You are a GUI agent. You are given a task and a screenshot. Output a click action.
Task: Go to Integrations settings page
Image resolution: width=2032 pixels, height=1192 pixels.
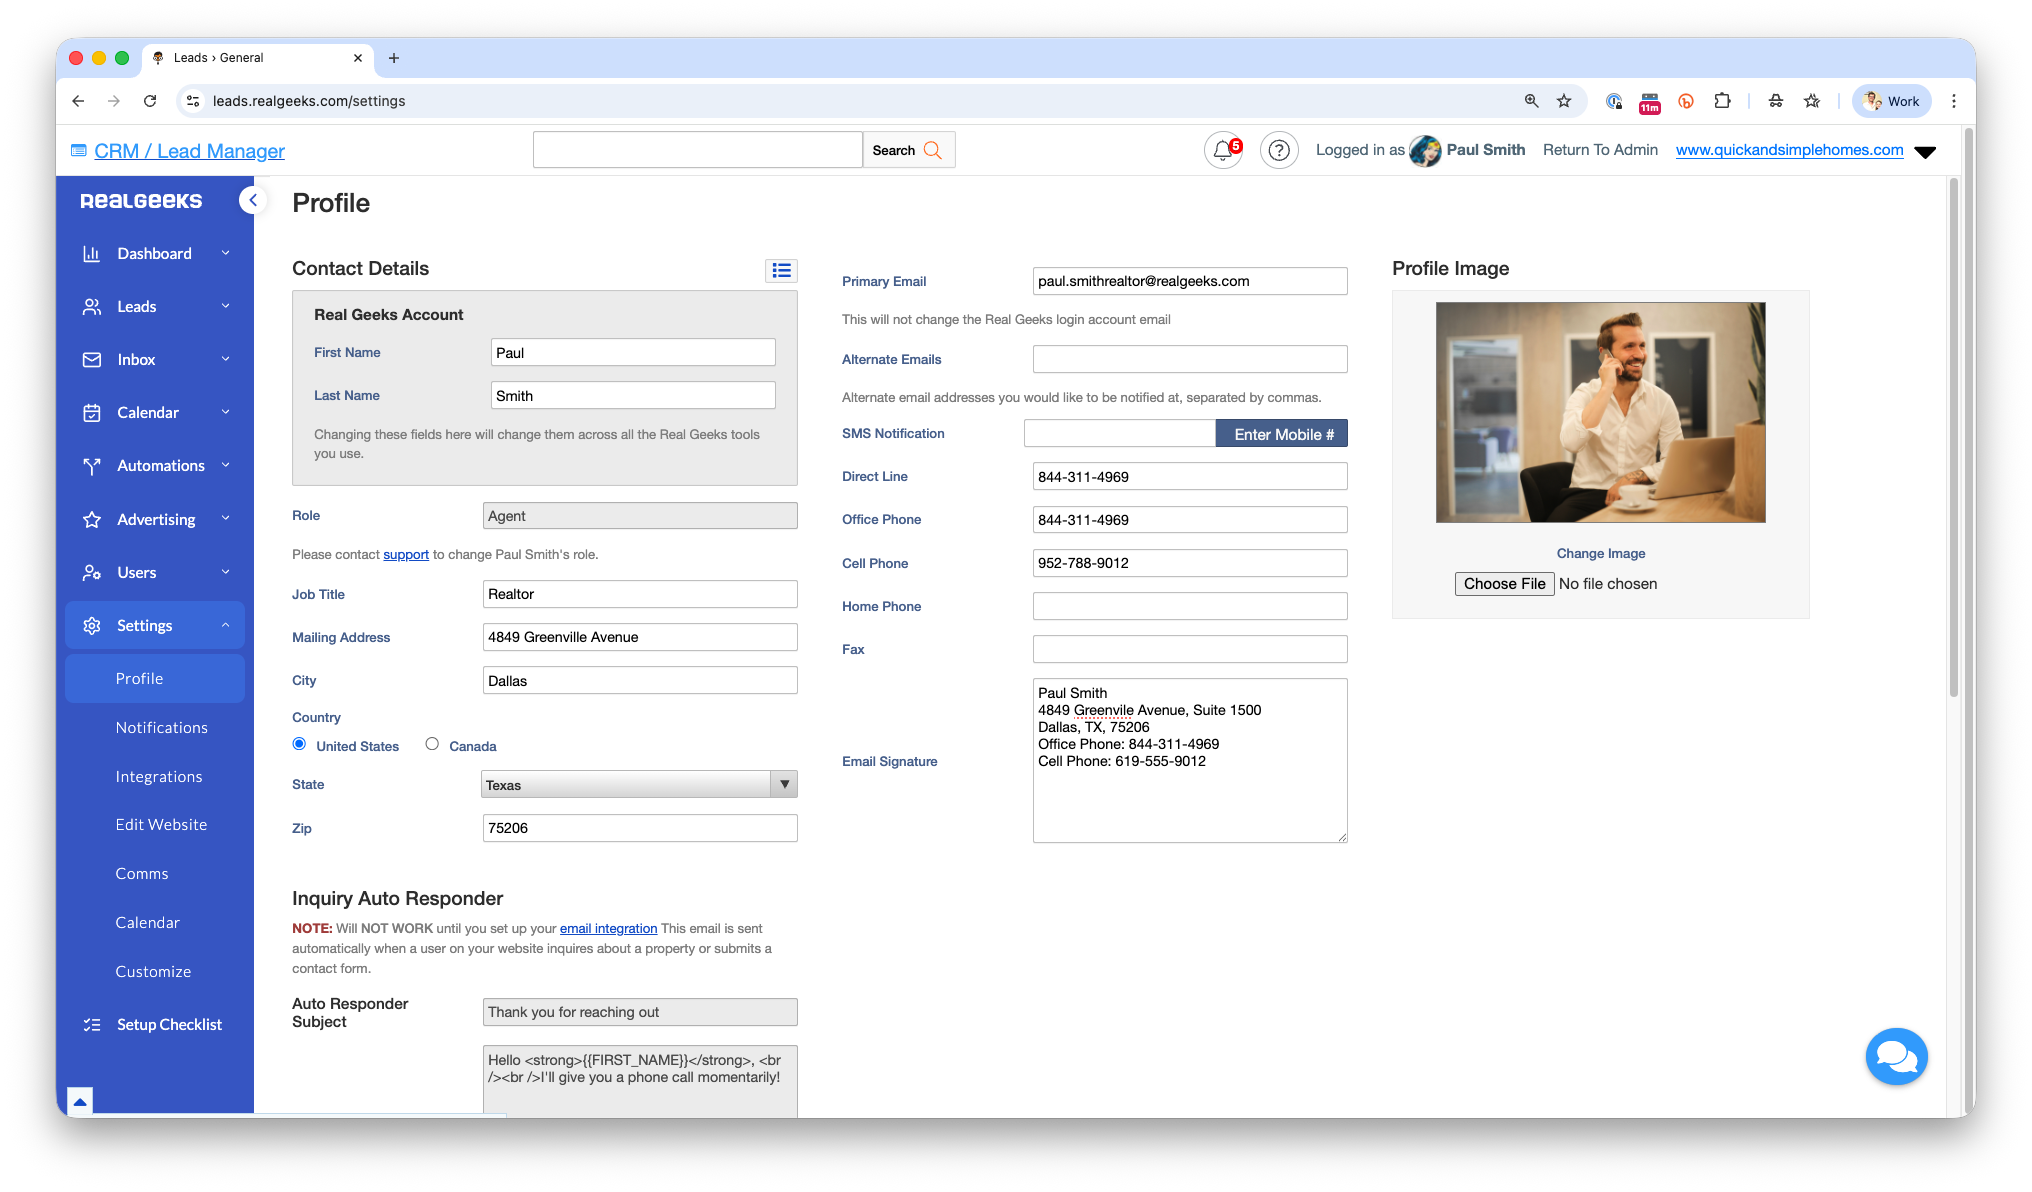point(158,777)
